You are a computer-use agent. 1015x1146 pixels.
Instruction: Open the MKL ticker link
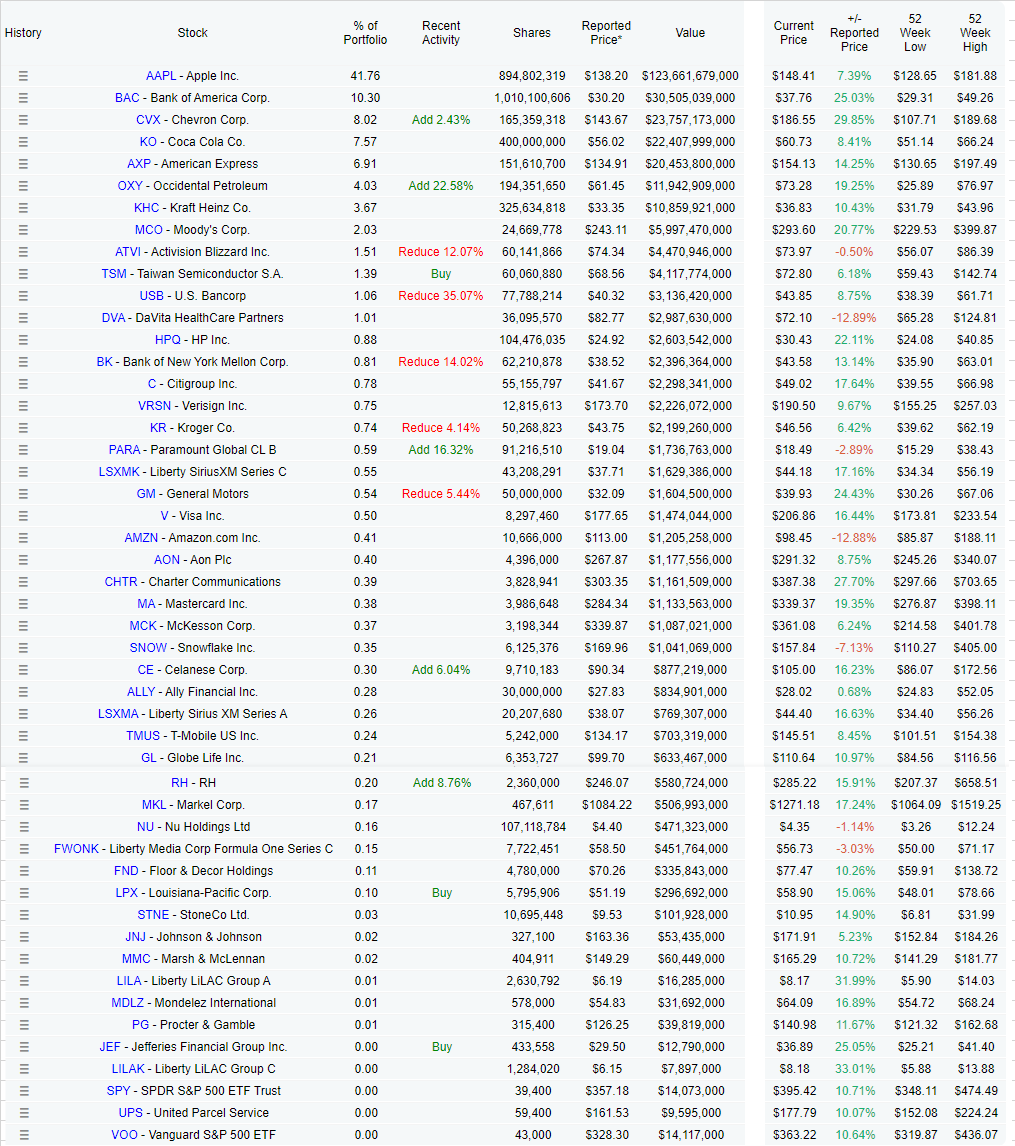pos(154,805)
